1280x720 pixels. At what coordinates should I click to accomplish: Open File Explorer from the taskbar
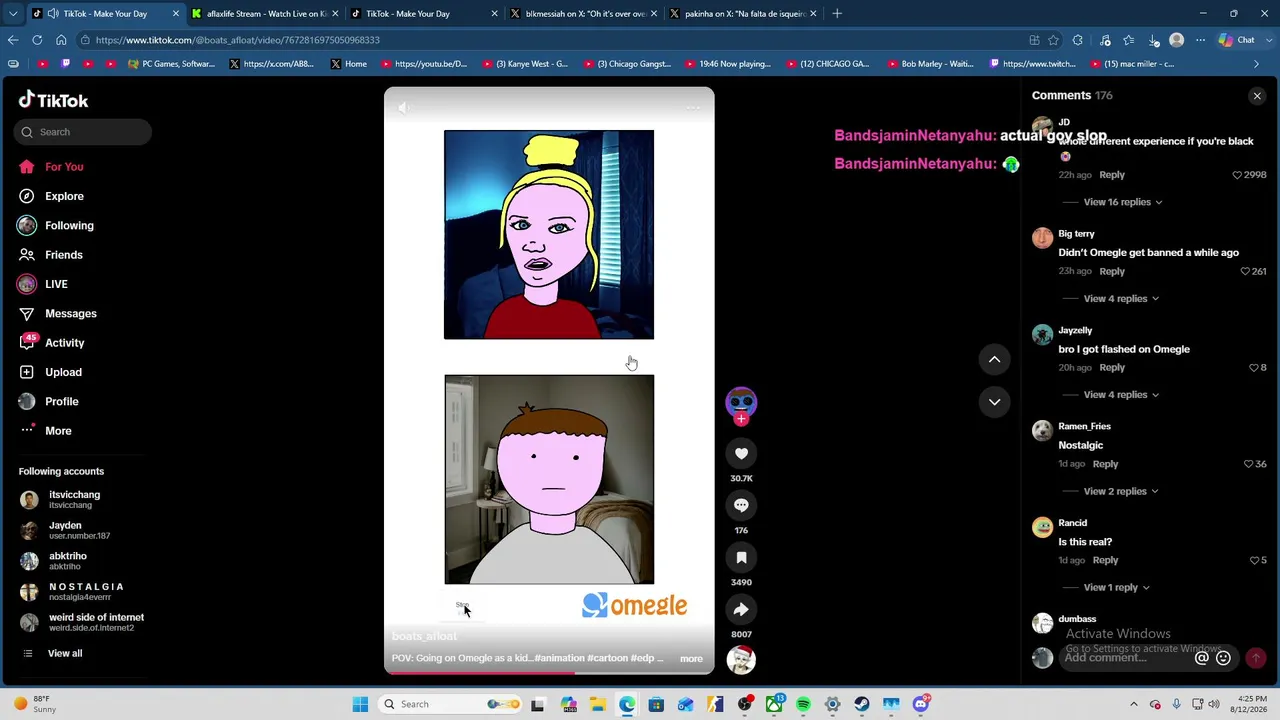click(598, 704)
